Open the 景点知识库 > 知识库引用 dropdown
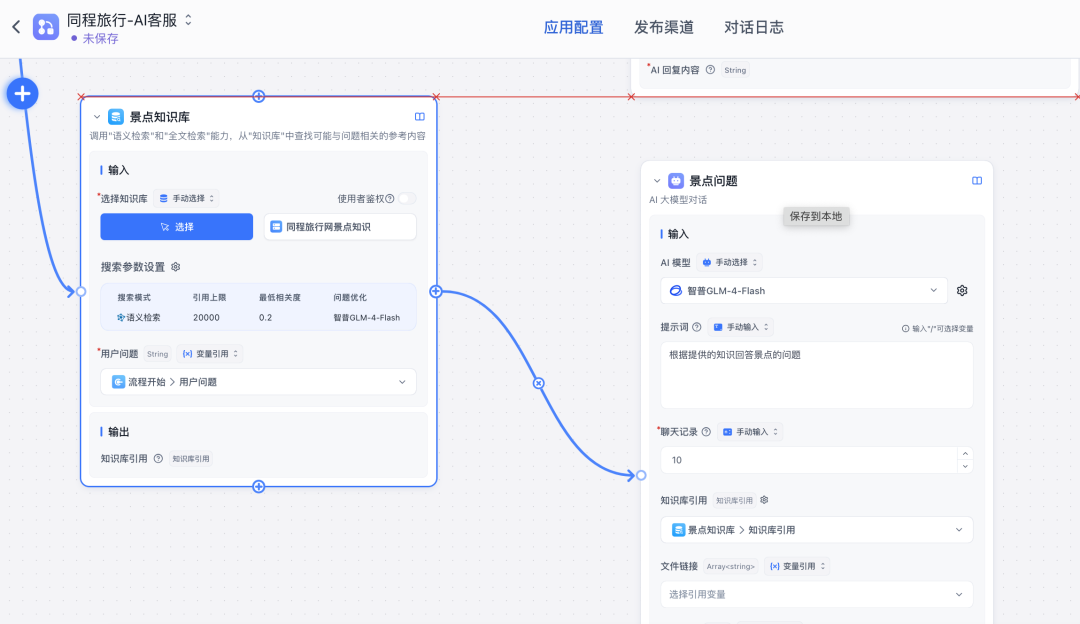Viewport: 1080px width, 624px height. 816,530
